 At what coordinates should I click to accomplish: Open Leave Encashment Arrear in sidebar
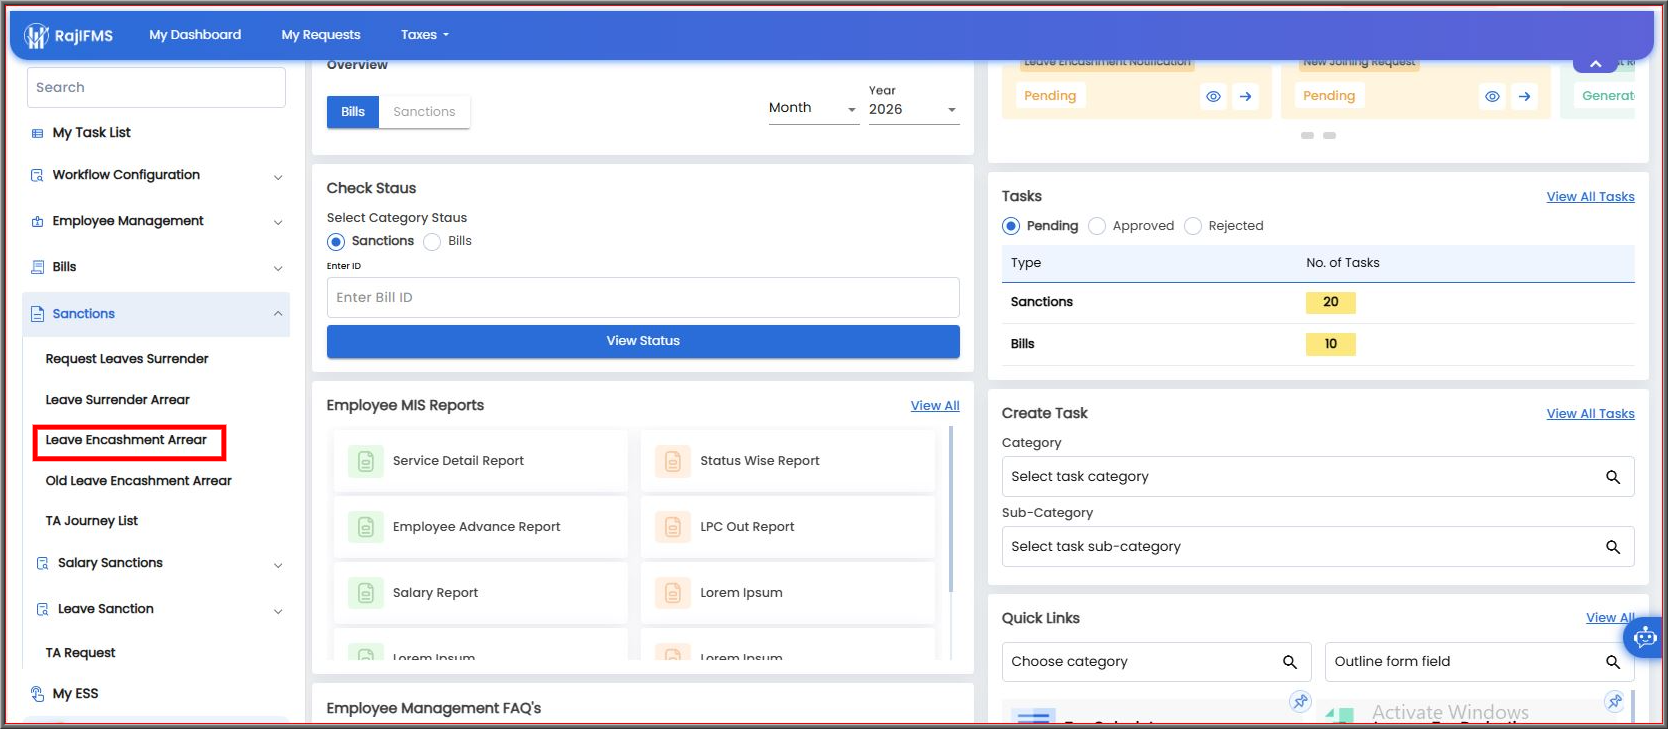(x=126, y=440)
